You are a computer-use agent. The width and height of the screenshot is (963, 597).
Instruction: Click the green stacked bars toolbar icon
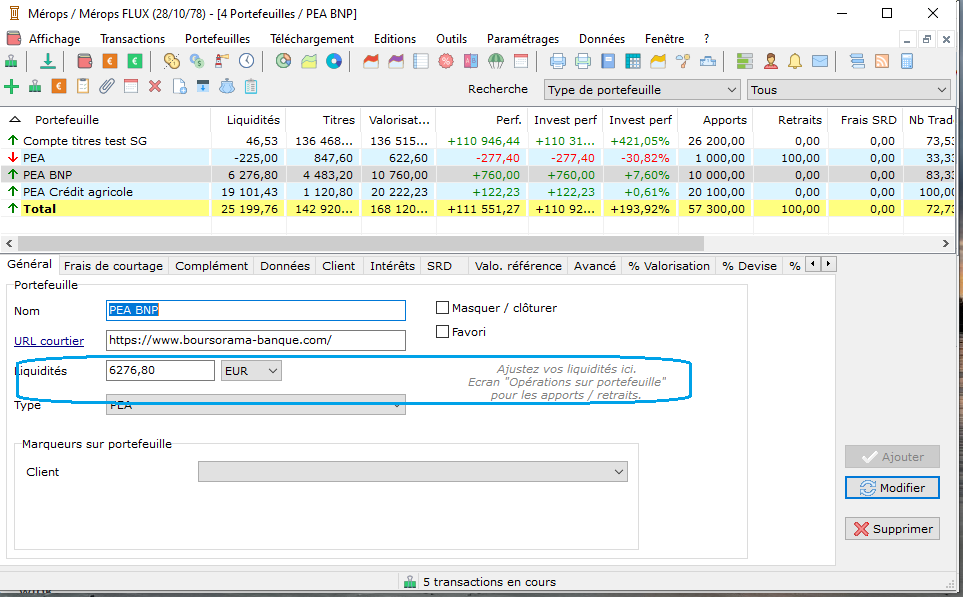[744, 61]
